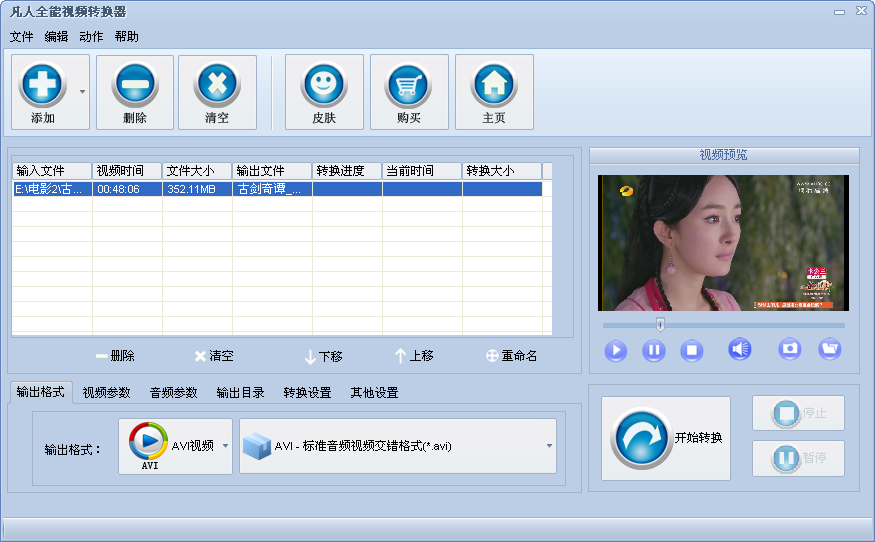Click the Delete (删除) toolbar icon
This screenshot has width=875, height=542.
click(x=134, y=84)
